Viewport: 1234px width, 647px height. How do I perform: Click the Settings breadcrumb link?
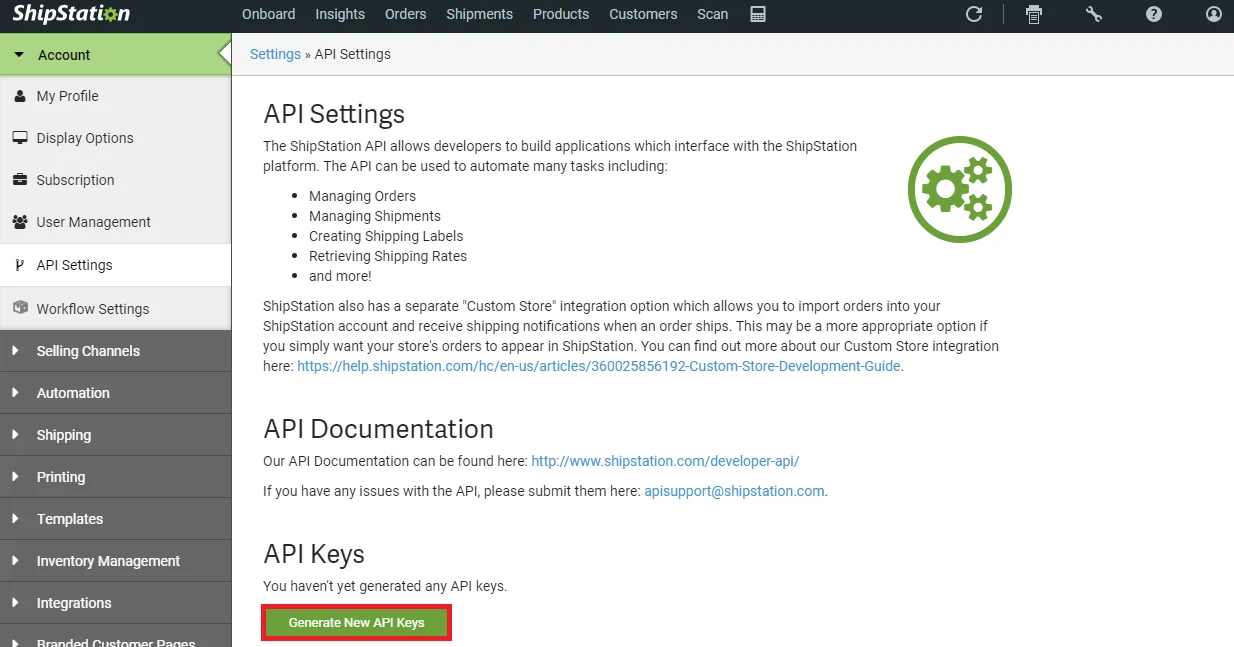coord(275,54)
